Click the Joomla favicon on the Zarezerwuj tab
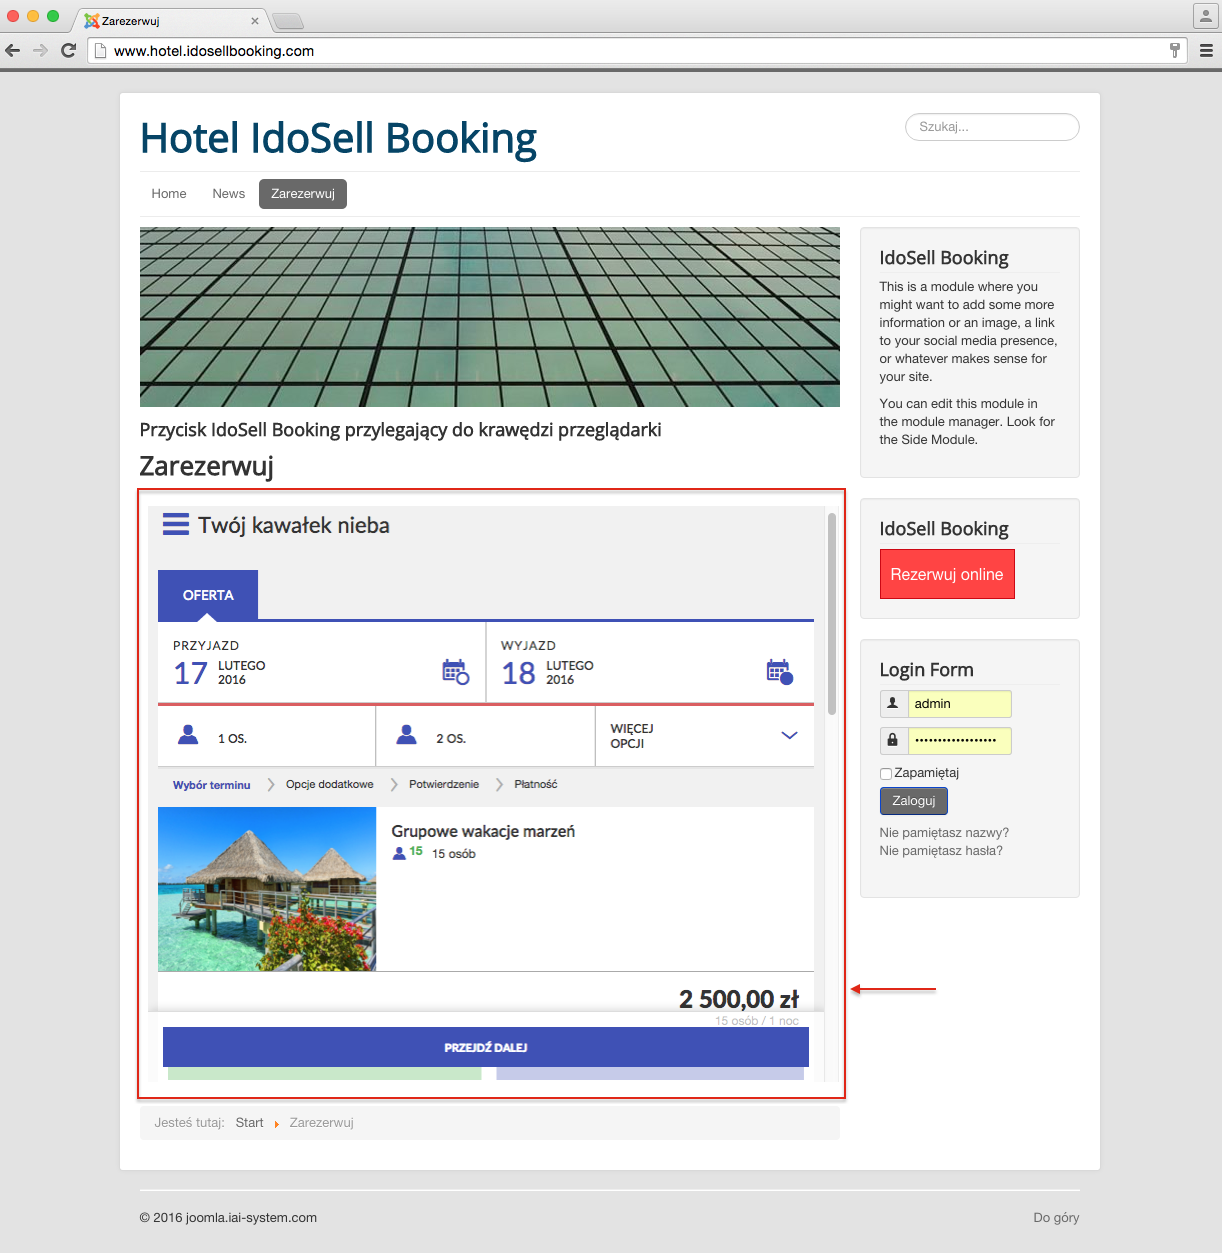 pos(92,21)
